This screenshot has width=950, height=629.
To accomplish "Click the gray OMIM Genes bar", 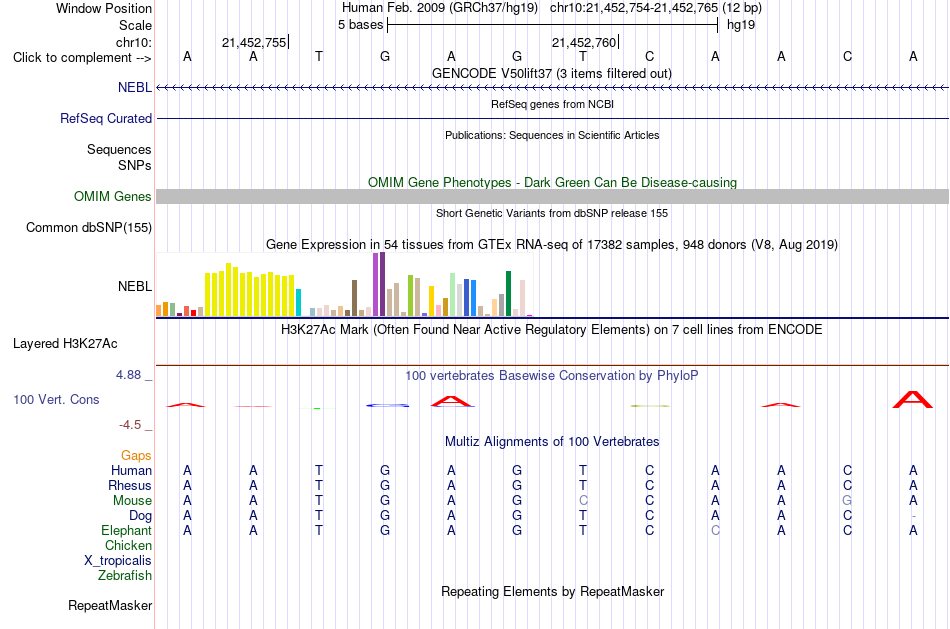I will pos(552,196).
